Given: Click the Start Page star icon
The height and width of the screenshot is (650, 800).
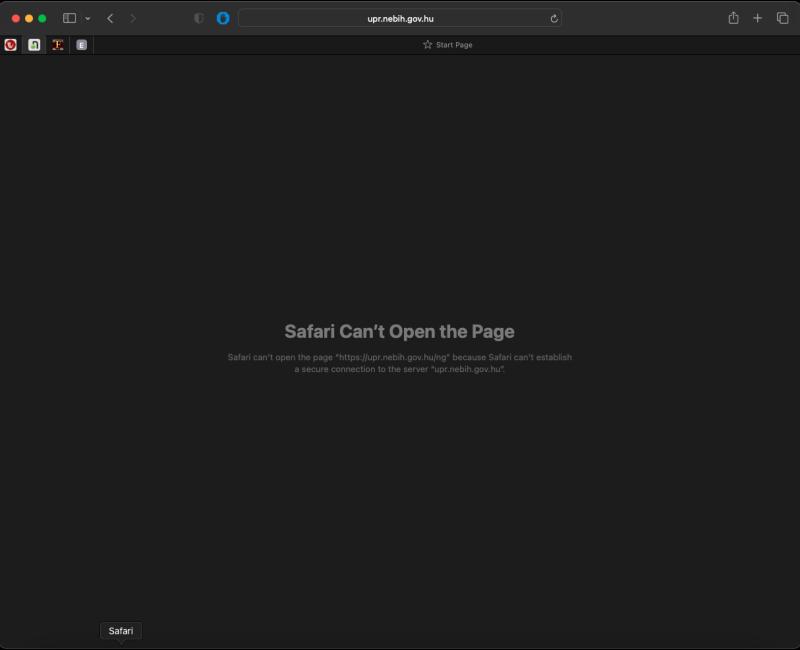Looking at the screenshot, I should [428, 45].
